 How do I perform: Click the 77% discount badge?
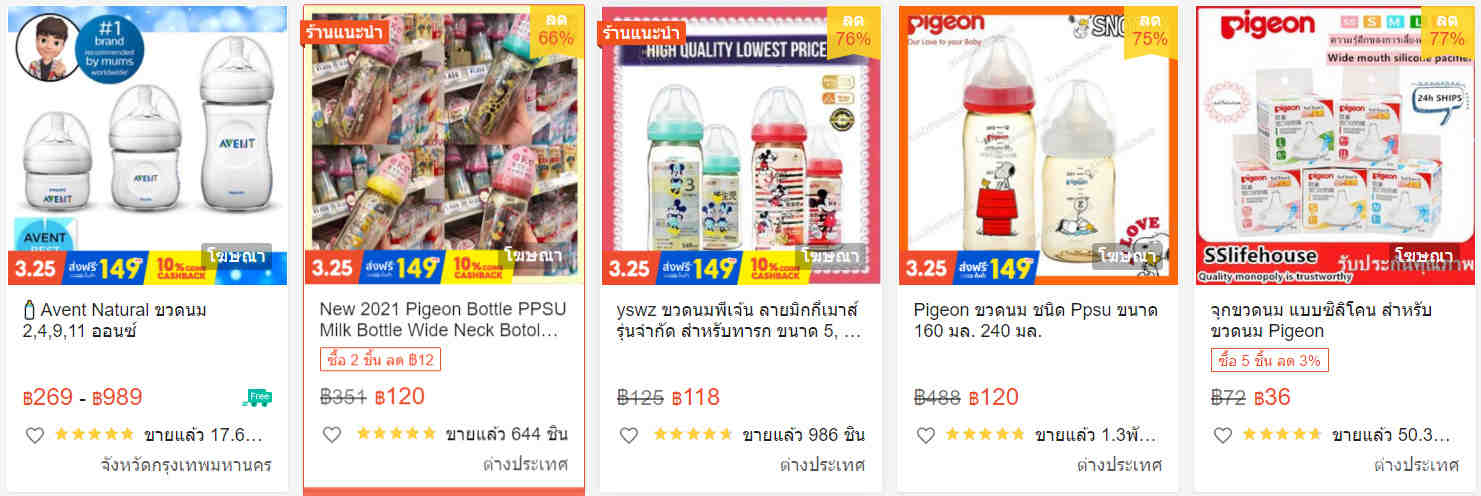tap(1447, 29)
